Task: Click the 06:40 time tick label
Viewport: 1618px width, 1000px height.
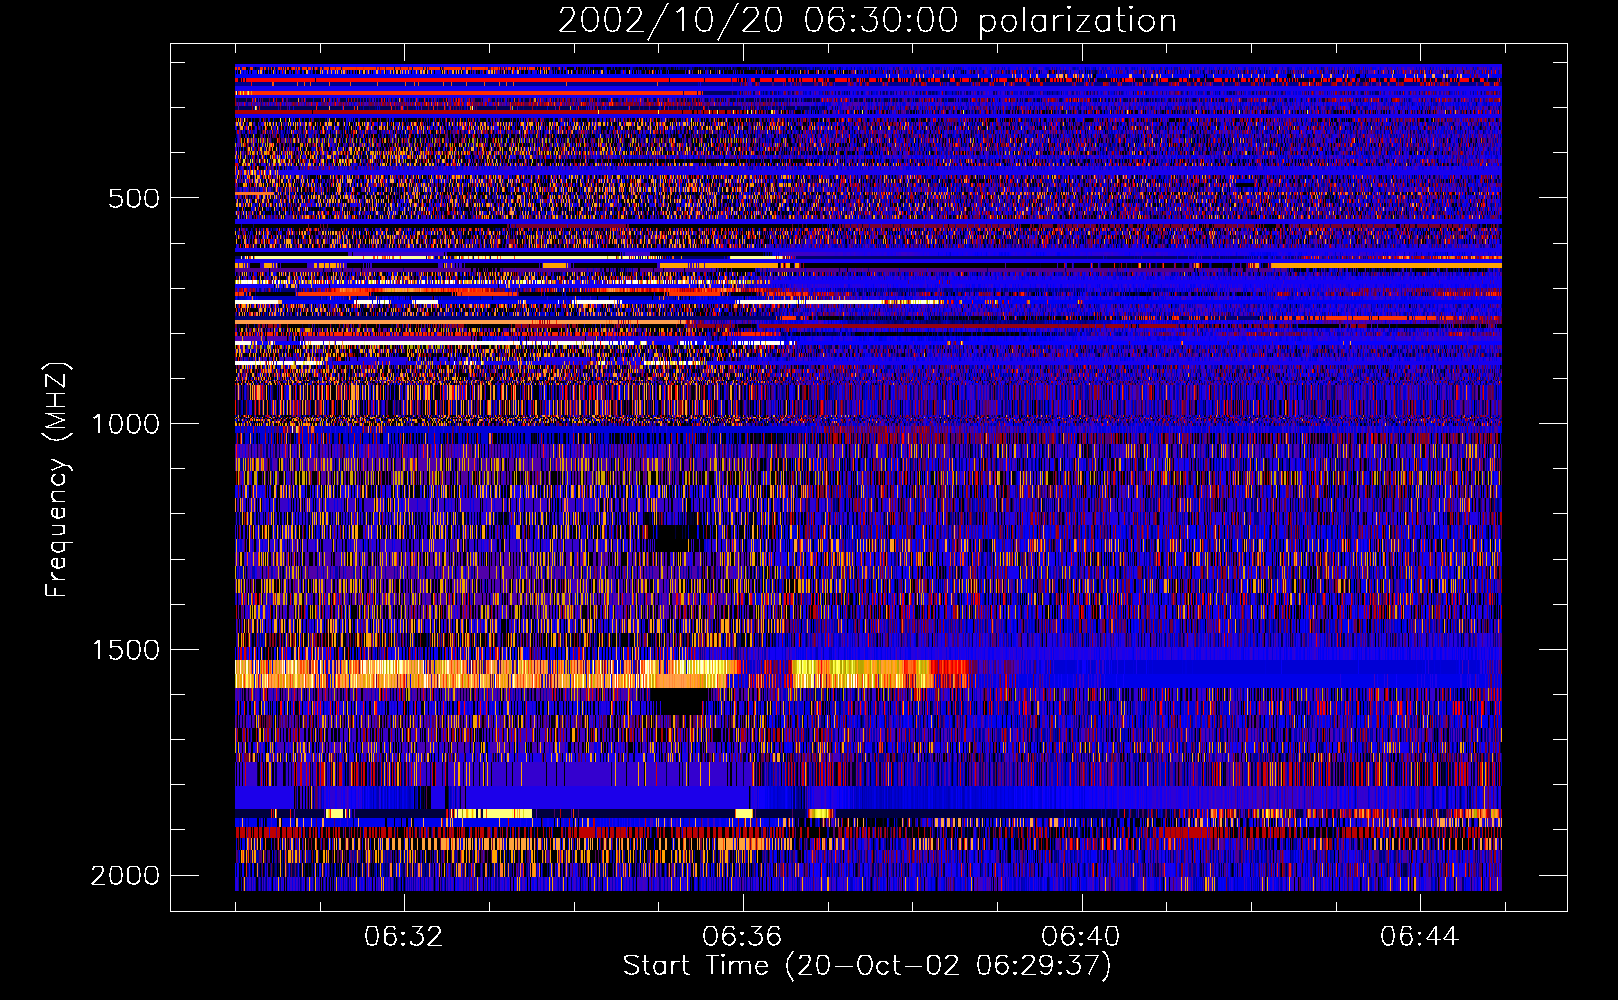Action: (1081, 937)
